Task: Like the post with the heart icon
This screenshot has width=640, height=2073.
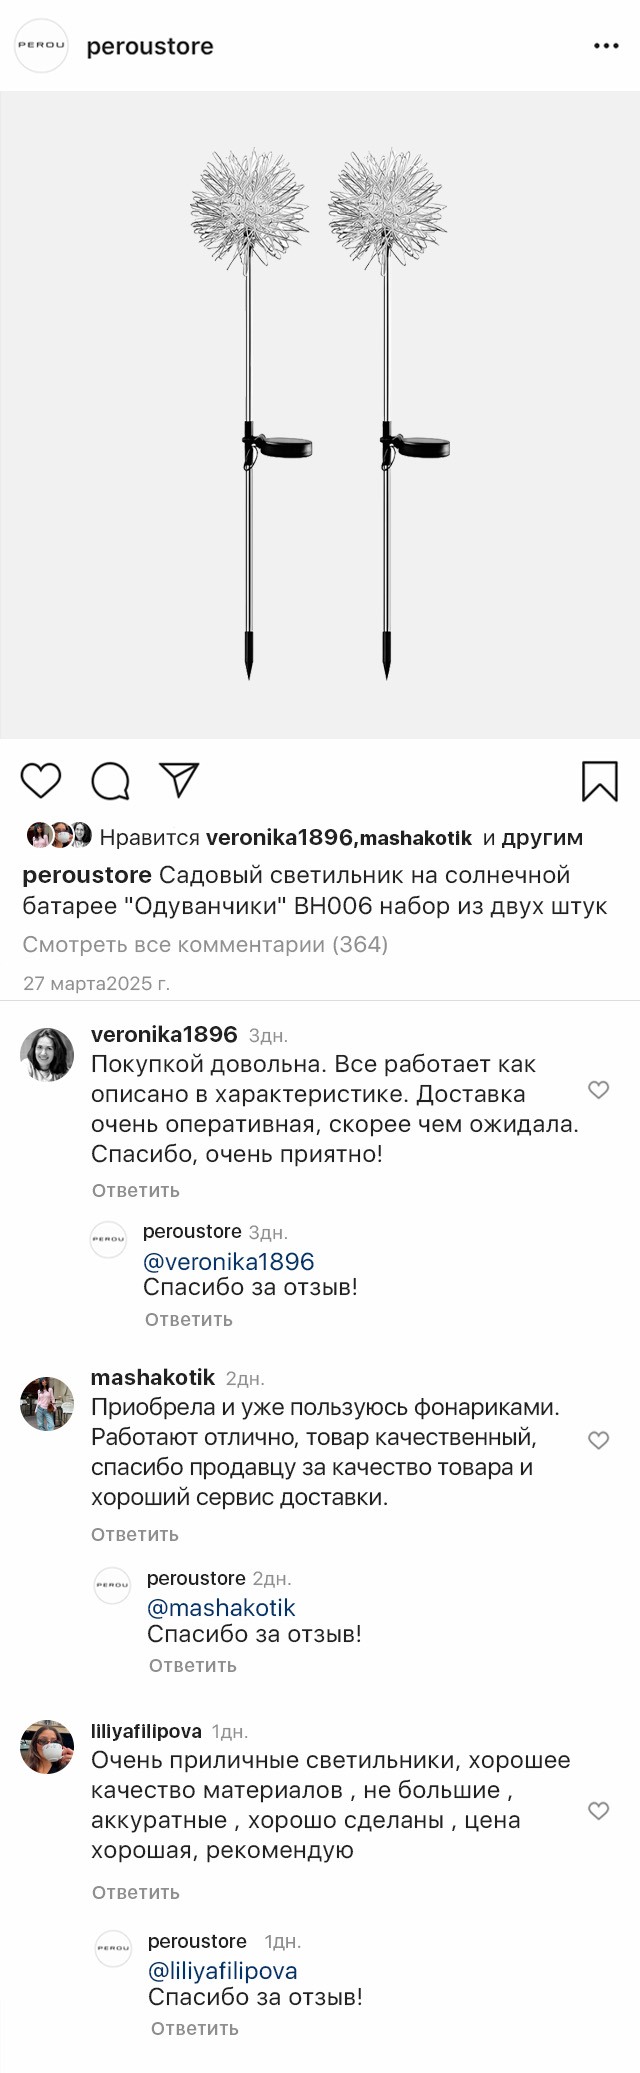Action: pyautogui.click(x=41, y=781)
